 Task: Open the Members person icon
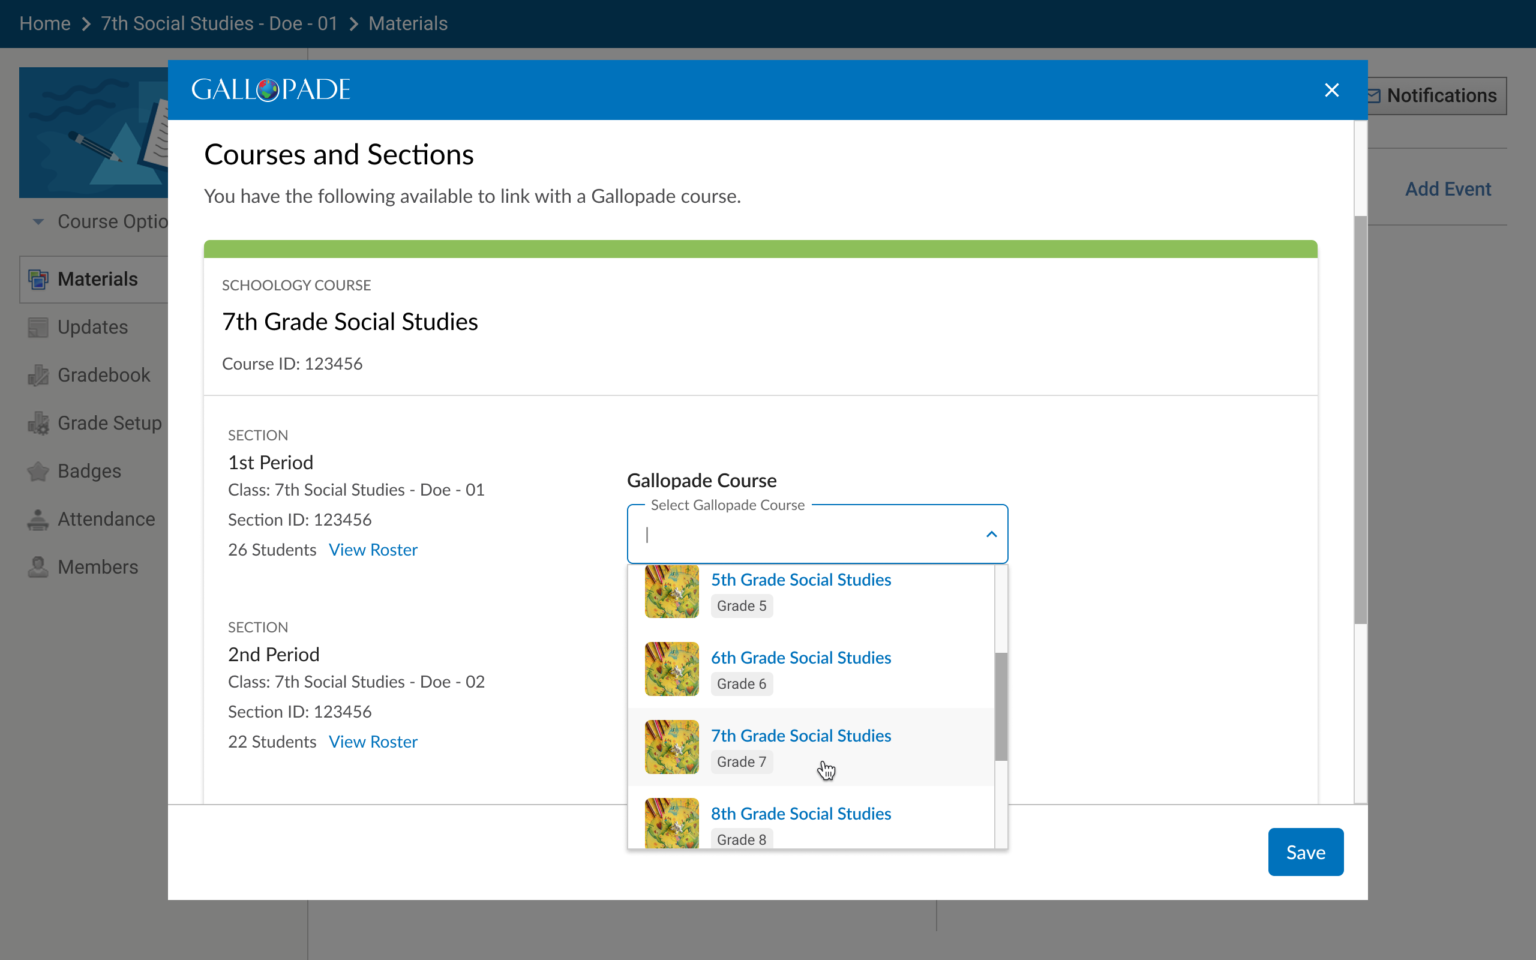tap(38, 567)
